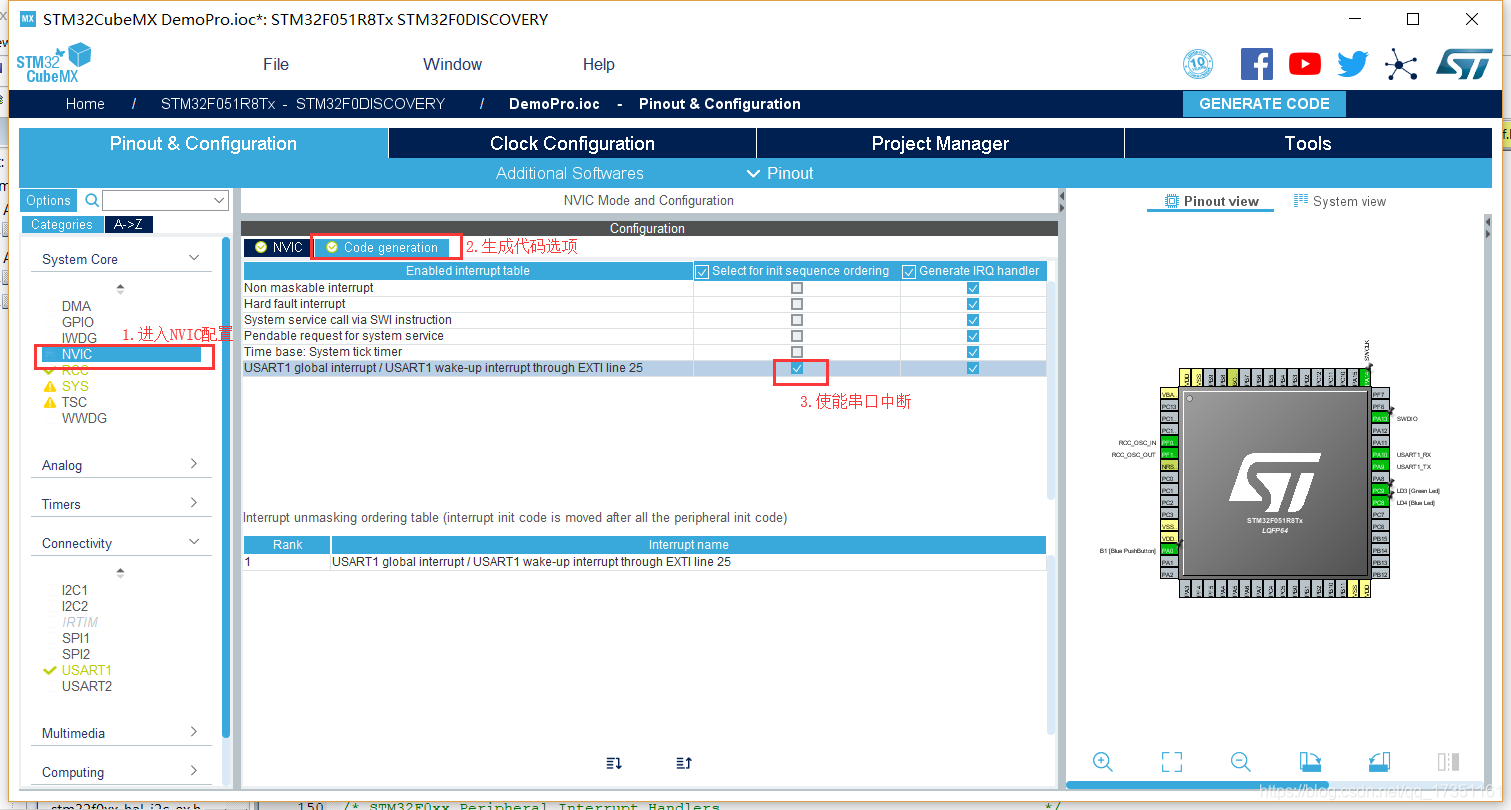The height and width of the screenshot is (810, 1511).
Task: Collapse the Connectivity category
Action: [x=194, y=542]
